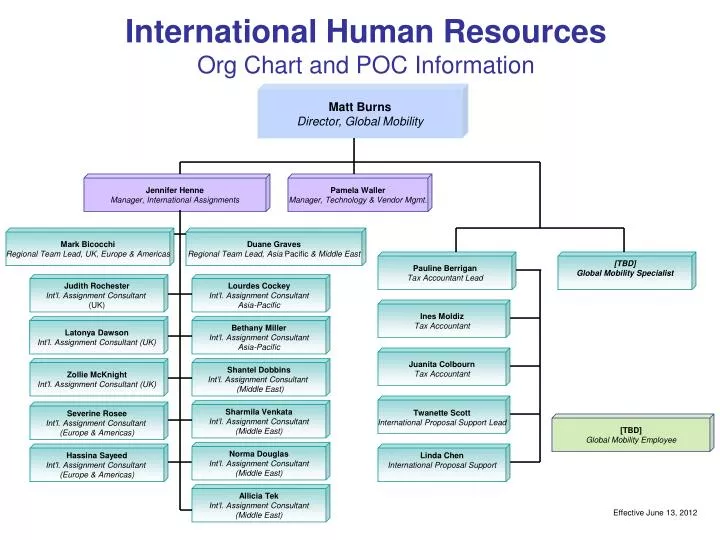The width and height of the screenshot is (720, 540).
Task: Select Twanette Scott Proposal Support Lead box
Action: coord(444,415)
